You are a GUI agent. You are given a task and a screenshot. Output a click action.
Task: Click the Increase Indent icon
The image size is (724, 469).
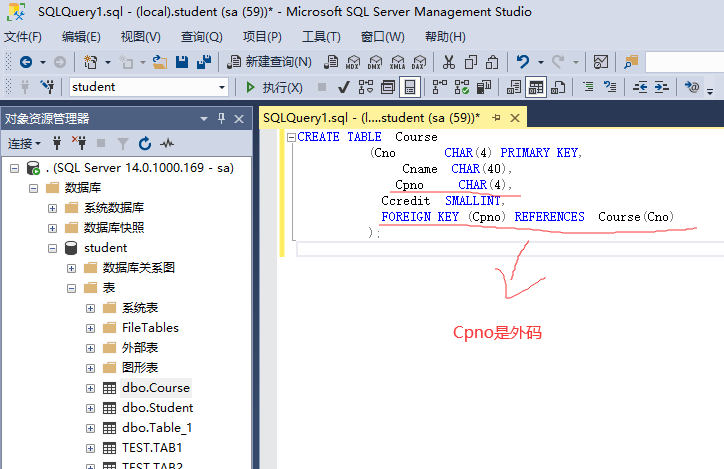[x=662, y=87]
